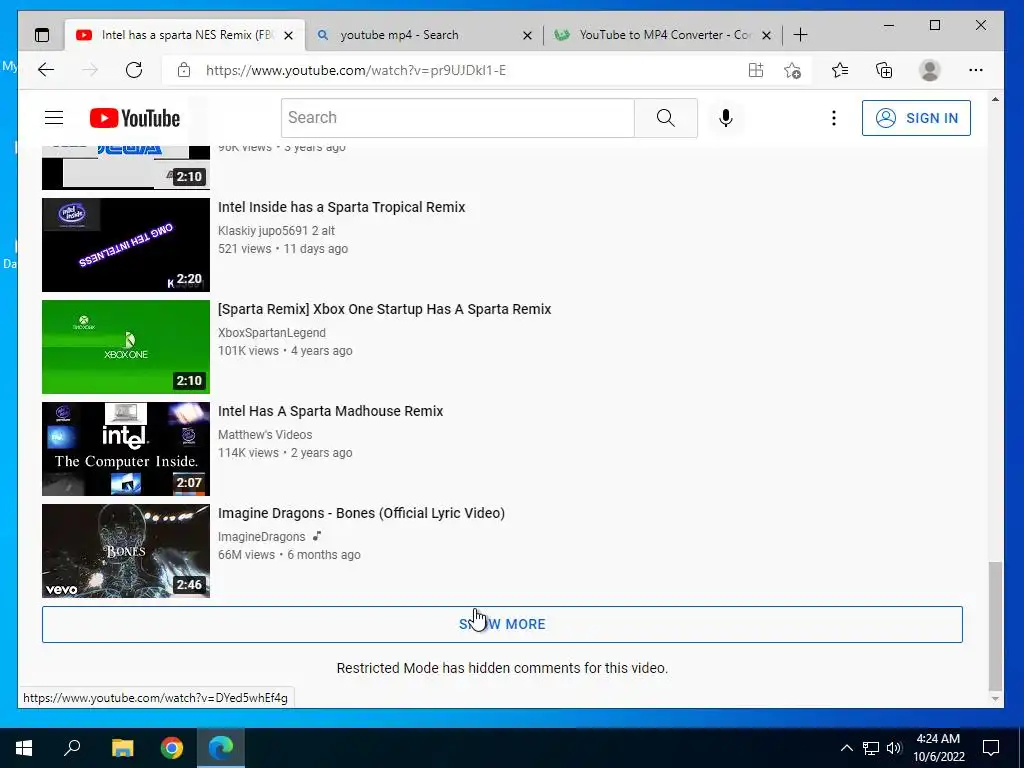Add this page to favorites star icon
This screenshot has height=768, width=1024.
coord(793,70)
